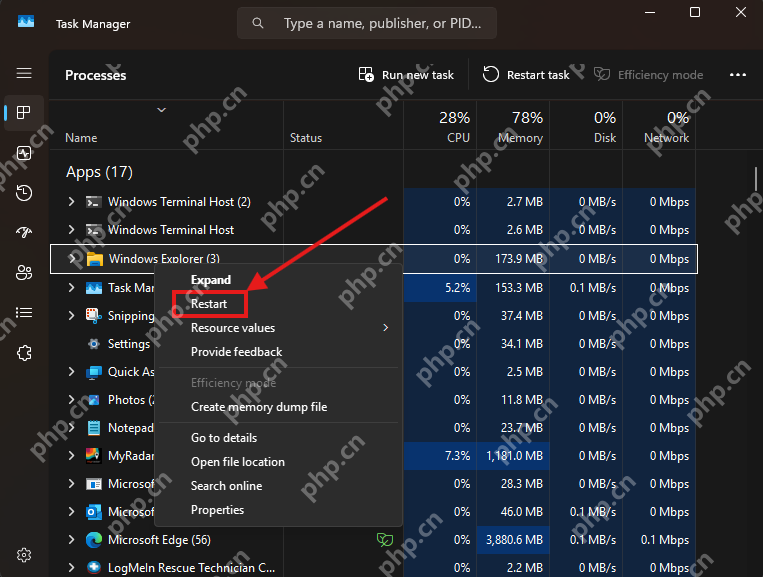Expand the Microsoft Edge (56) group

[x=72, y=540]
